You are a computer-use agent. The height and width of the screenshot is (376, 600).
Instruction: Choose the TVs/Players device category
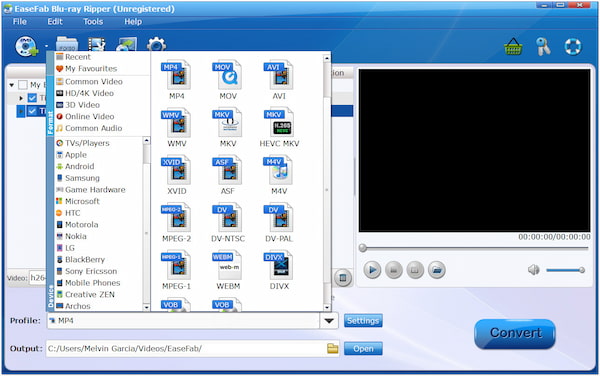pyautogui.click(x=83, y=143)
